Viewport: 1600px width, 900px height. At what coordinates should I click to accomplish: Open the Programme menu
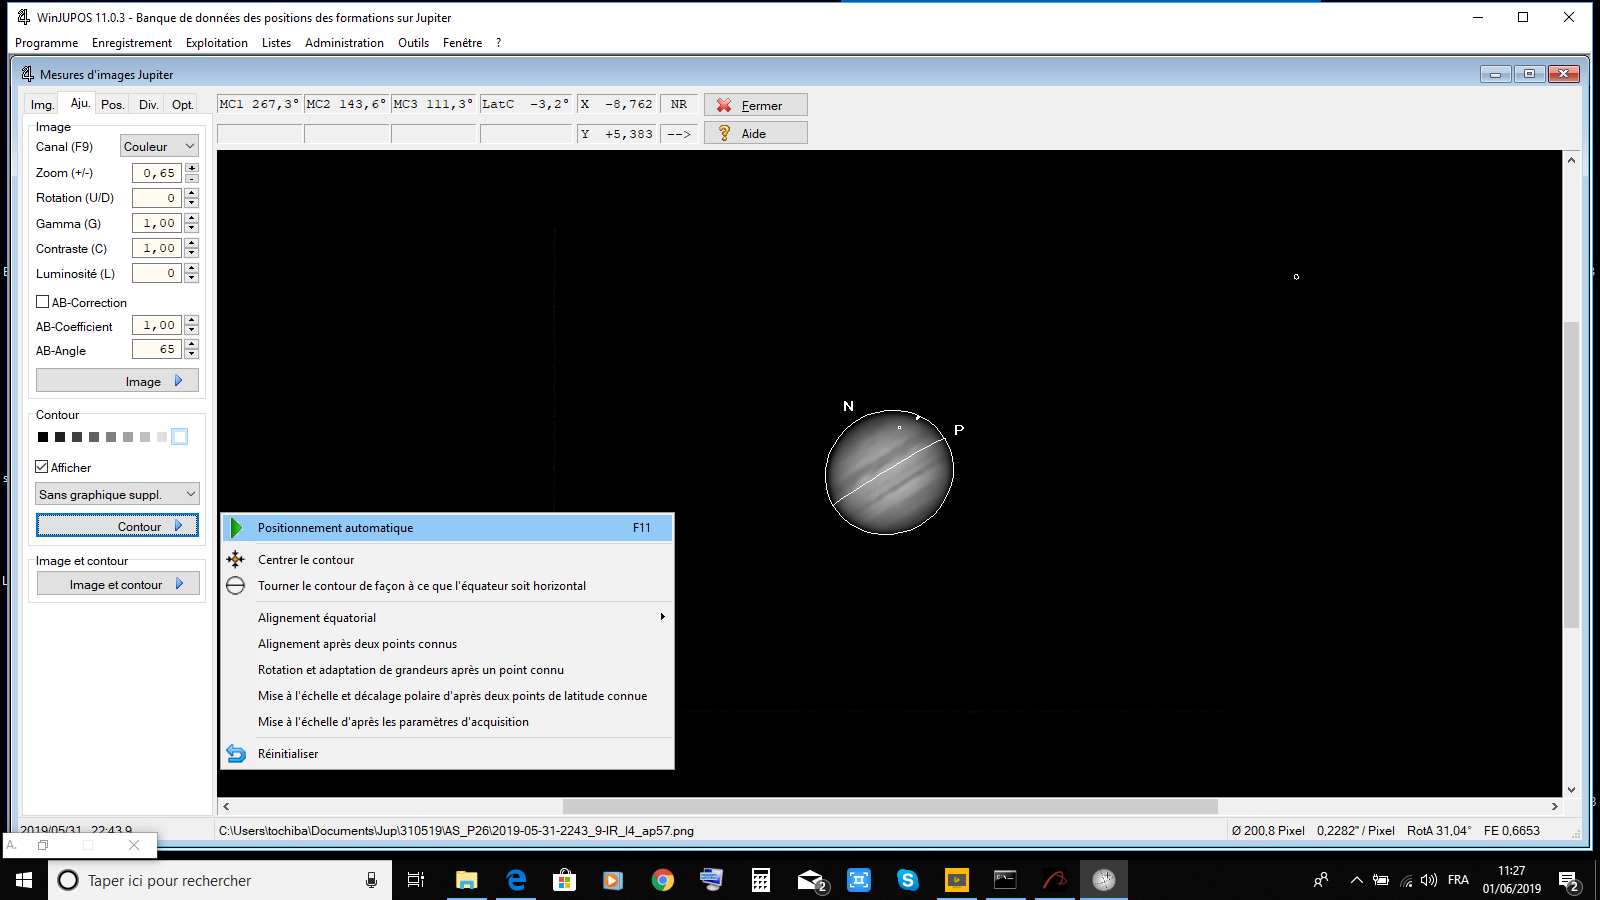pos(46,43)
